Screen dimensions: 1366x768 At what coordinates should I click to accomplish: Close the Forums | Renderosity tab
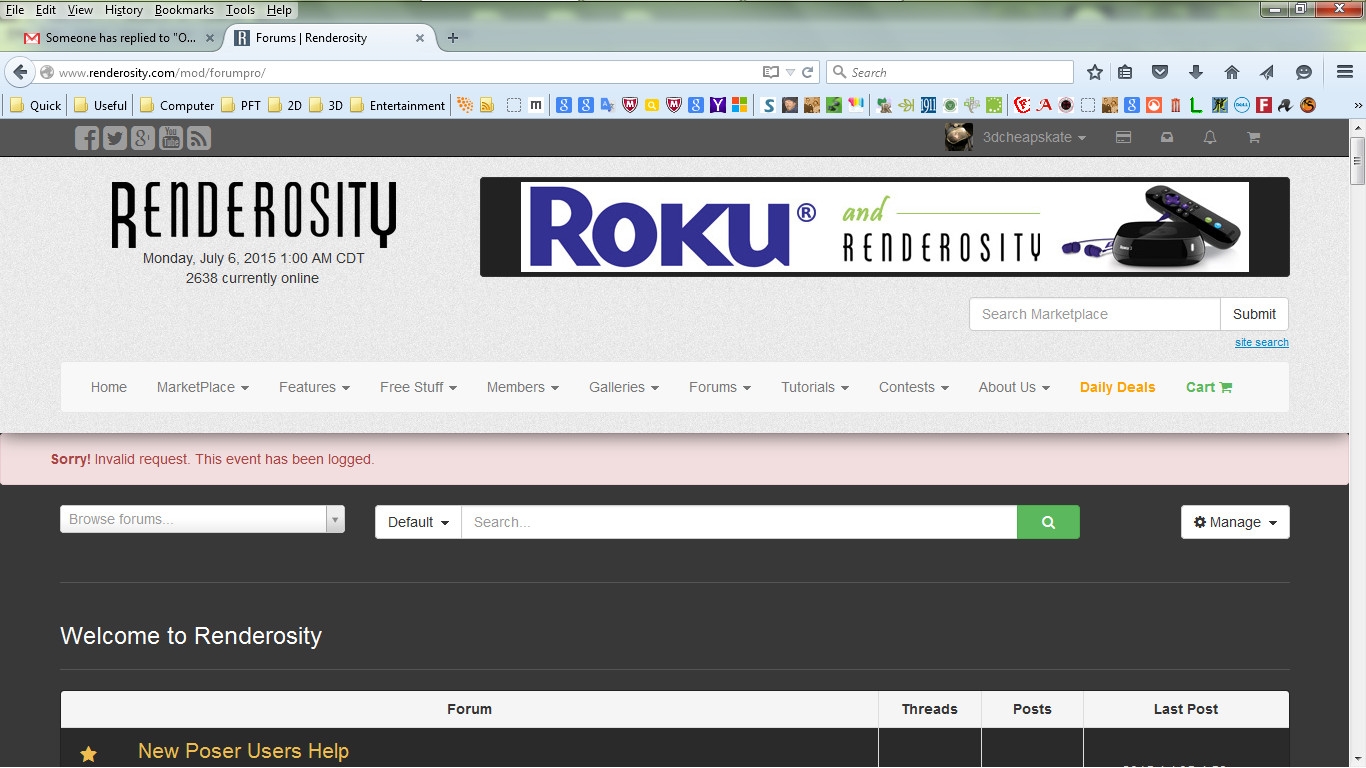point(420,38)
